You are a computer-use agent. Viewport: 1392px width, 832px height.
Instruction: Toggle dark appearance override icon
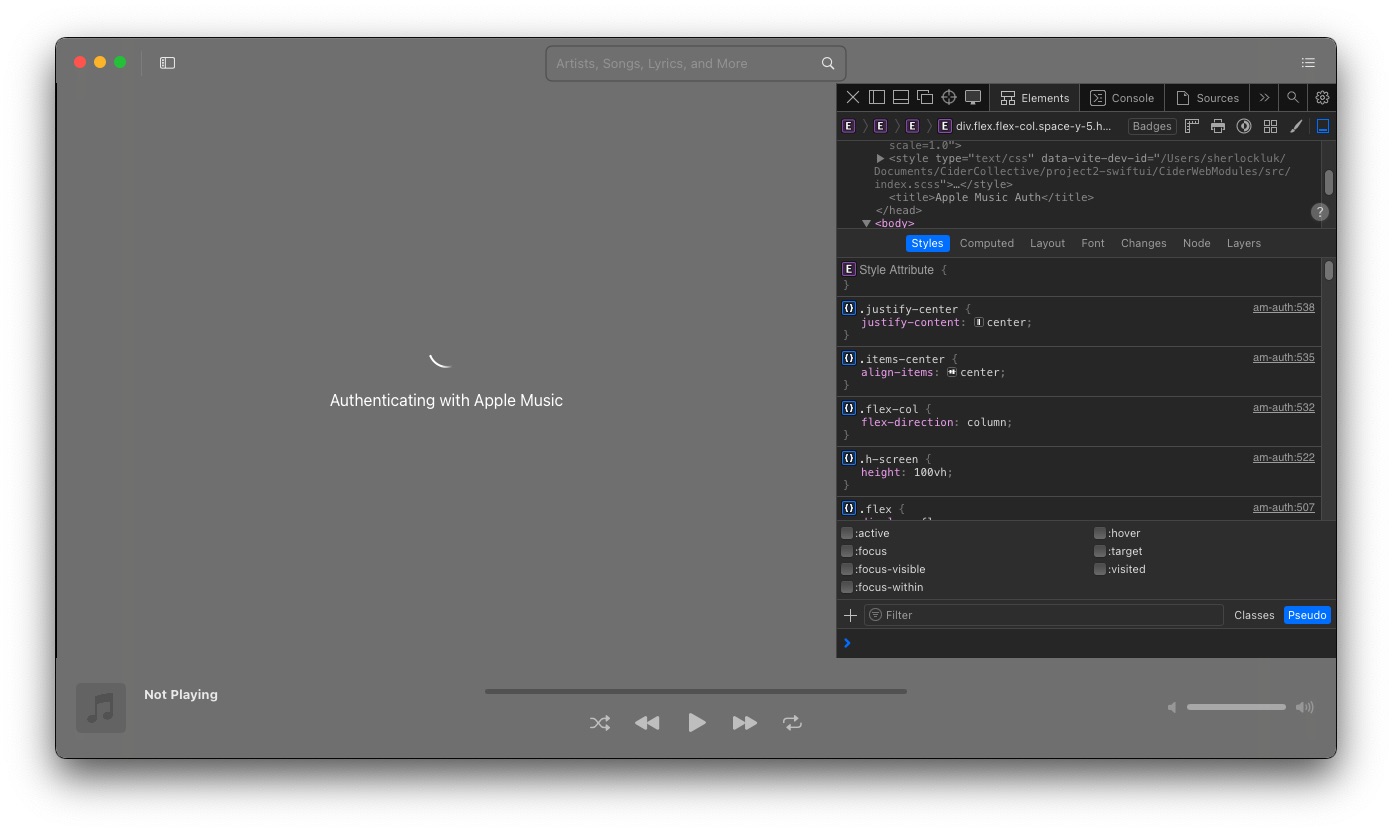coord(1244,126)
